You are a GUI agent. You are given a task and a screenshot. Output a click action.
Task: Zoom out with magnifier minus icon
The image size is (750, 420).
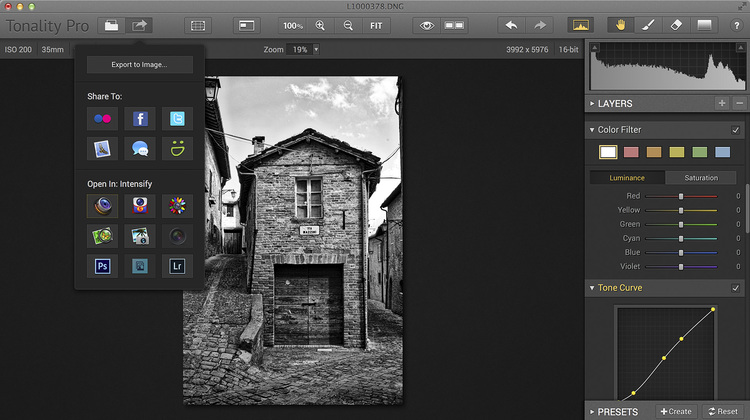348,25
